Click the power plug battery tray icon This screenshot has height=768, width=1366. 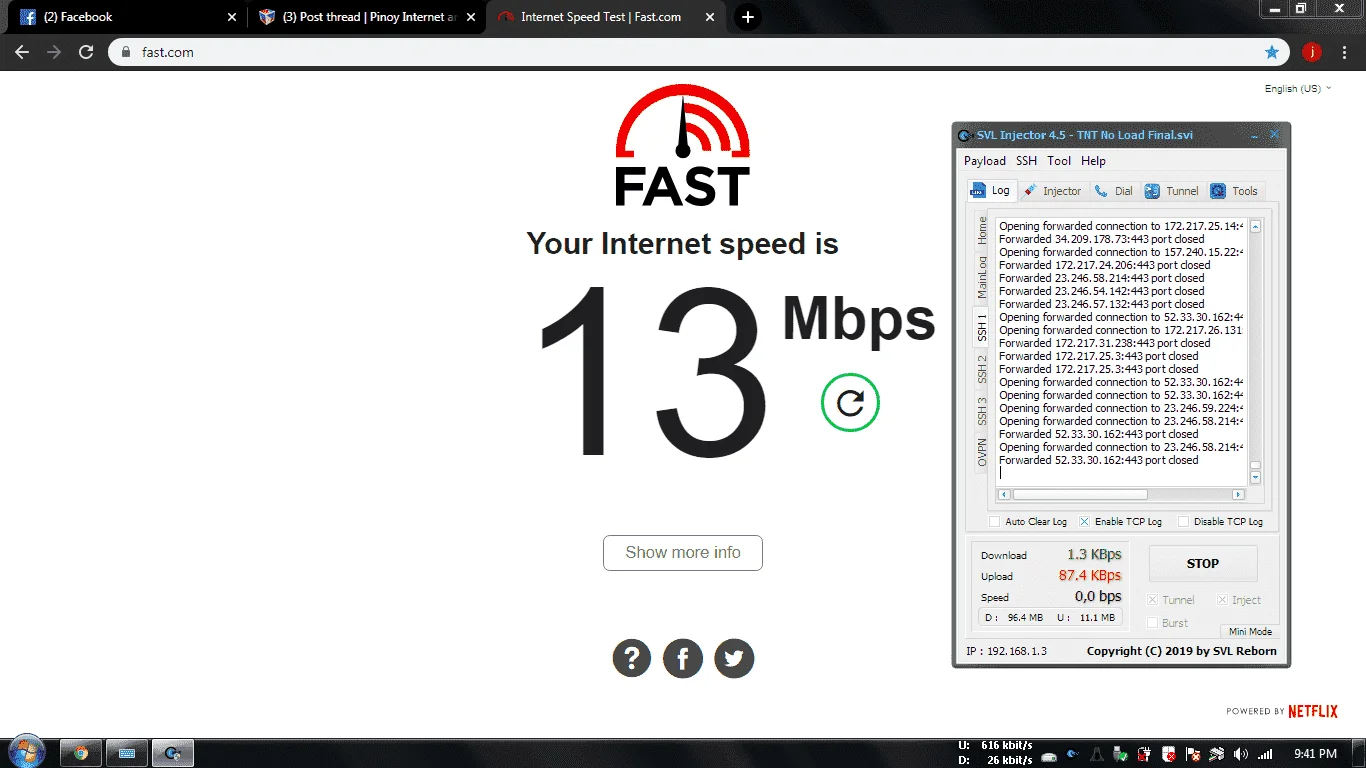pos(1145,753)
